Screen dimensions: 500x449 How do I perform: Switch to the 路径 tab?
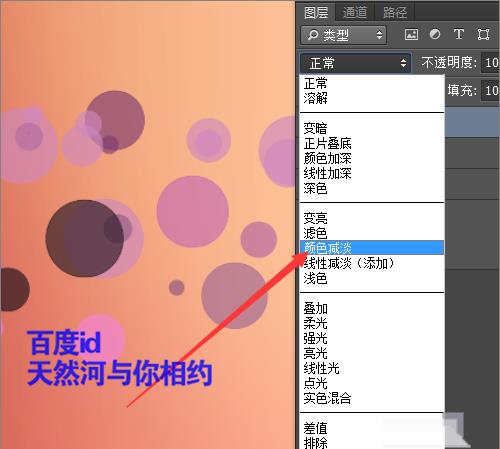tap(394, 13)
